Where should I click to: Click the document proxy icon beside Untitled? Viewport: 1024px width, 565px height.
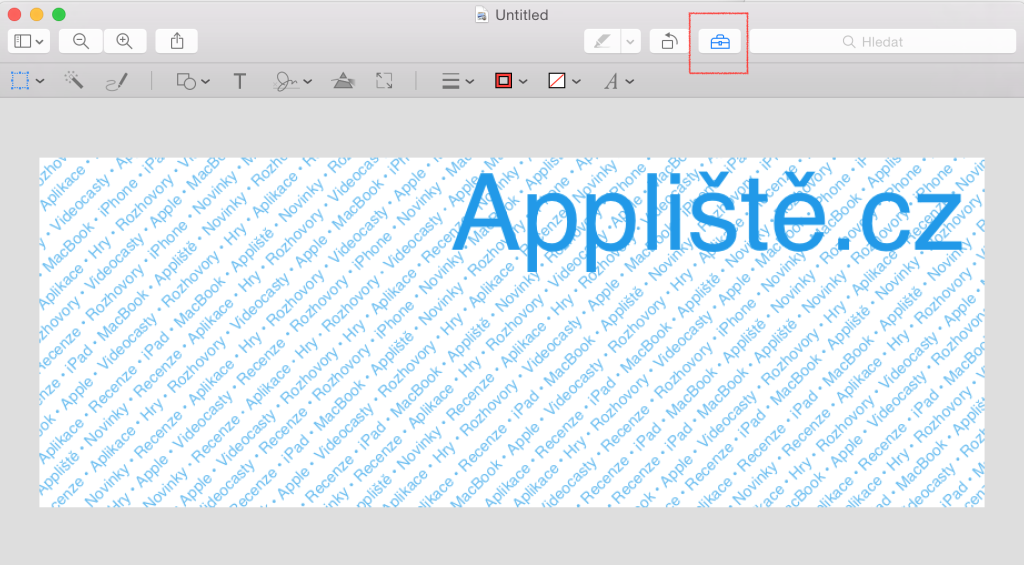pos(481,15)
